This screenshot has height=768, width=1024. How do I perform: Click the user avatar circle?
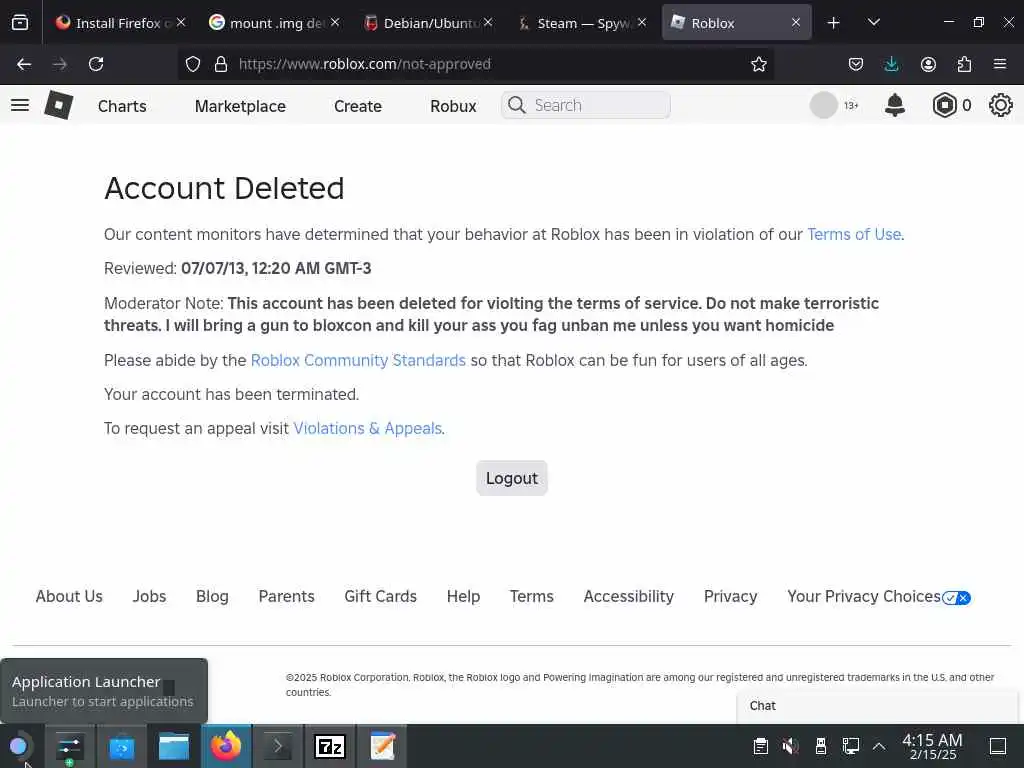824,105
